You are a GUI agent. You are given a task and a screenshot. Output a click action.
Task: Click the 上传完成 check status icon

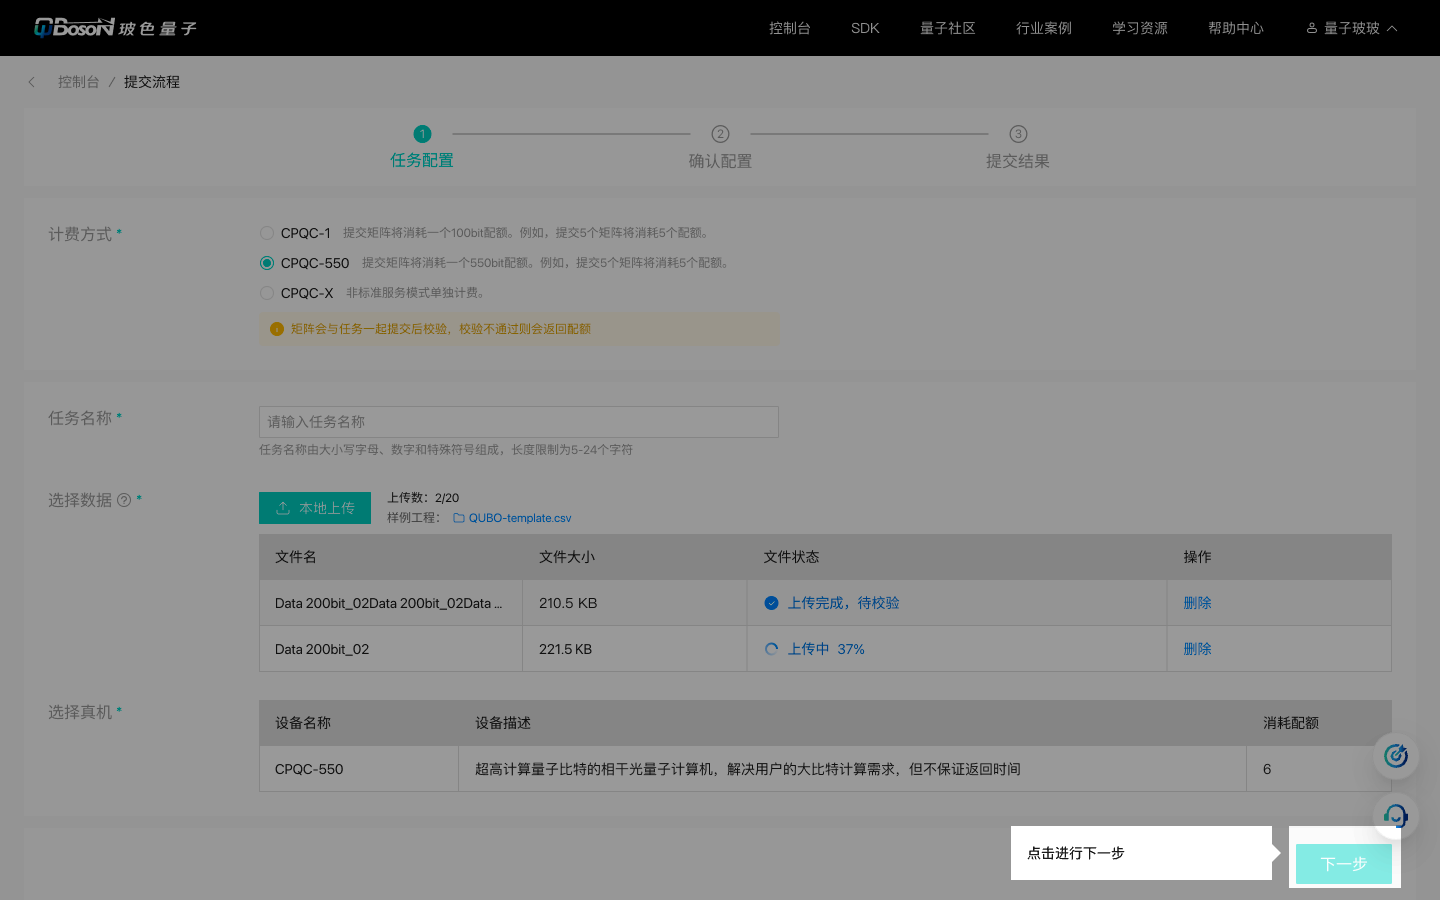click(x=771, y=603)
